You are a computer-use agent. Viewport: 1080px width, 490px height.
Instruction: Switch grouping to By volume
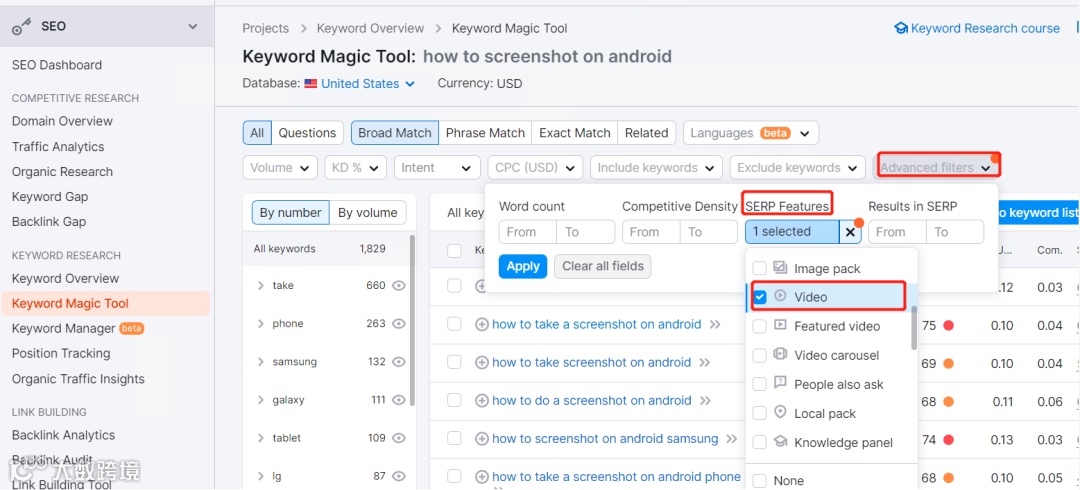click(x=368, y=212)
